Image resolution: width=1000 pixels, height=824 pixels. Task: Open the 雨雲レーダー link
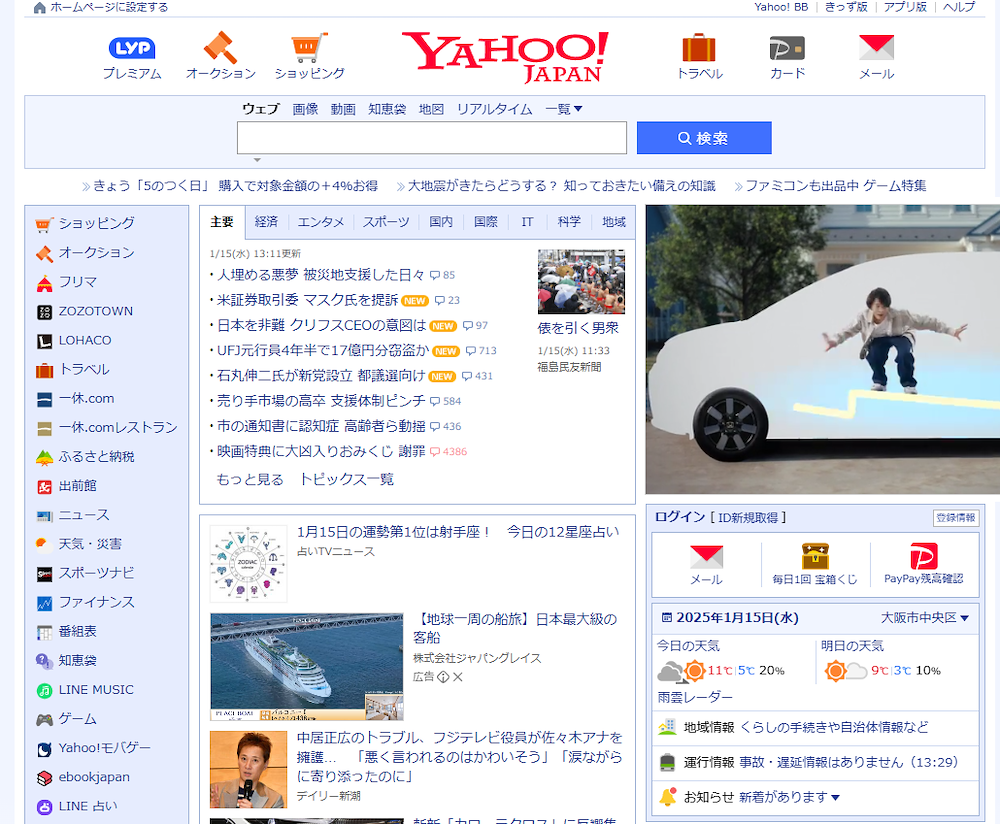coord(695,698)
